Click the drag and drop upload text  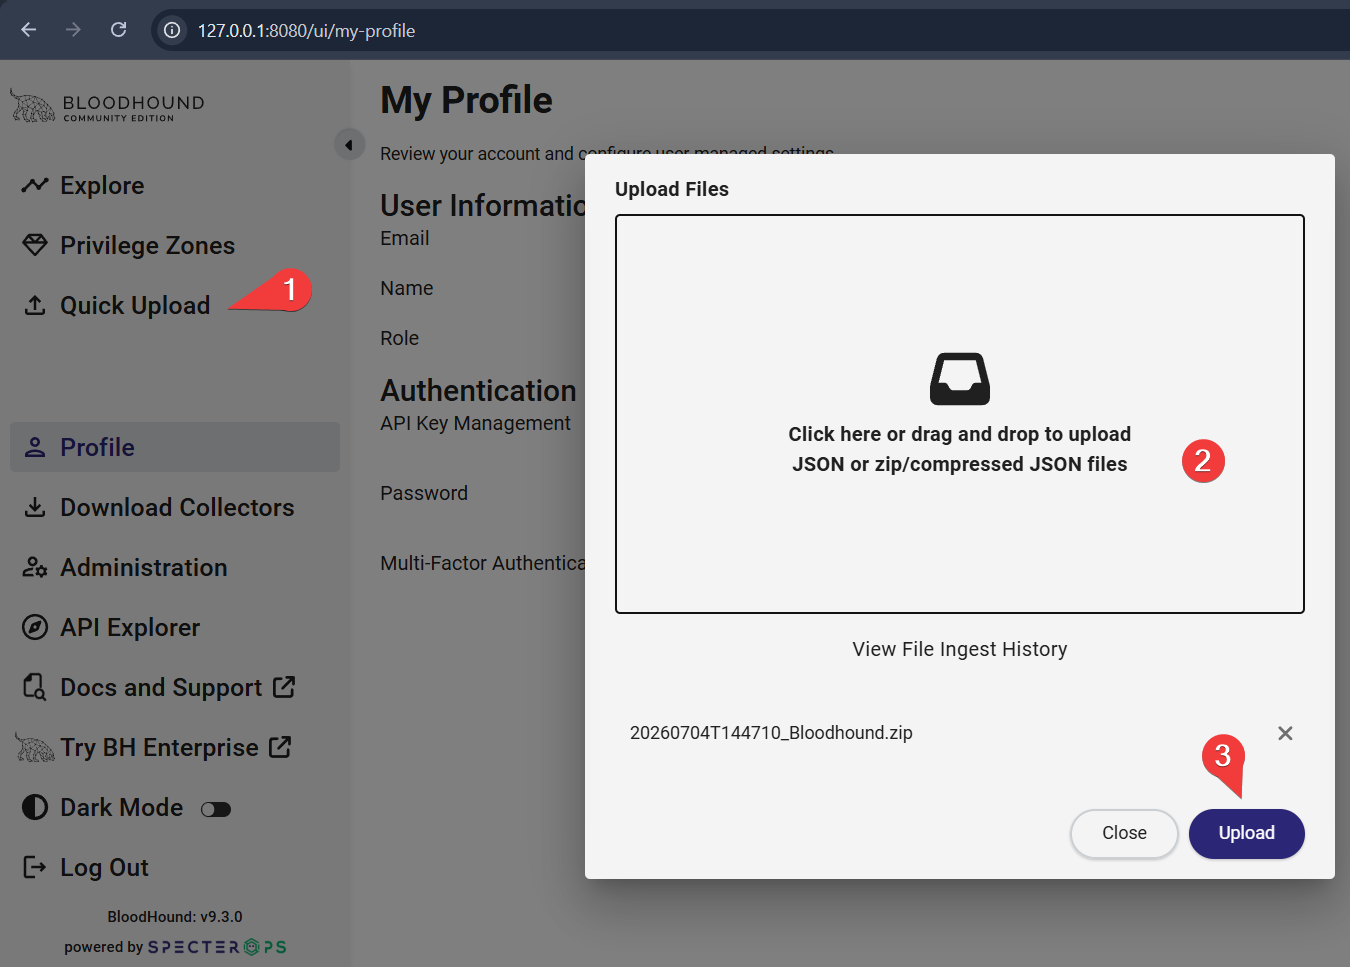[x=960, y=449]
